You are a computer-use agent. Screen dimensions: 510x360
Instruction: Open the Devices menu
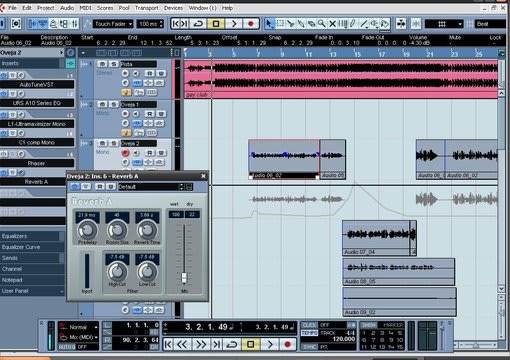(173, 8)
